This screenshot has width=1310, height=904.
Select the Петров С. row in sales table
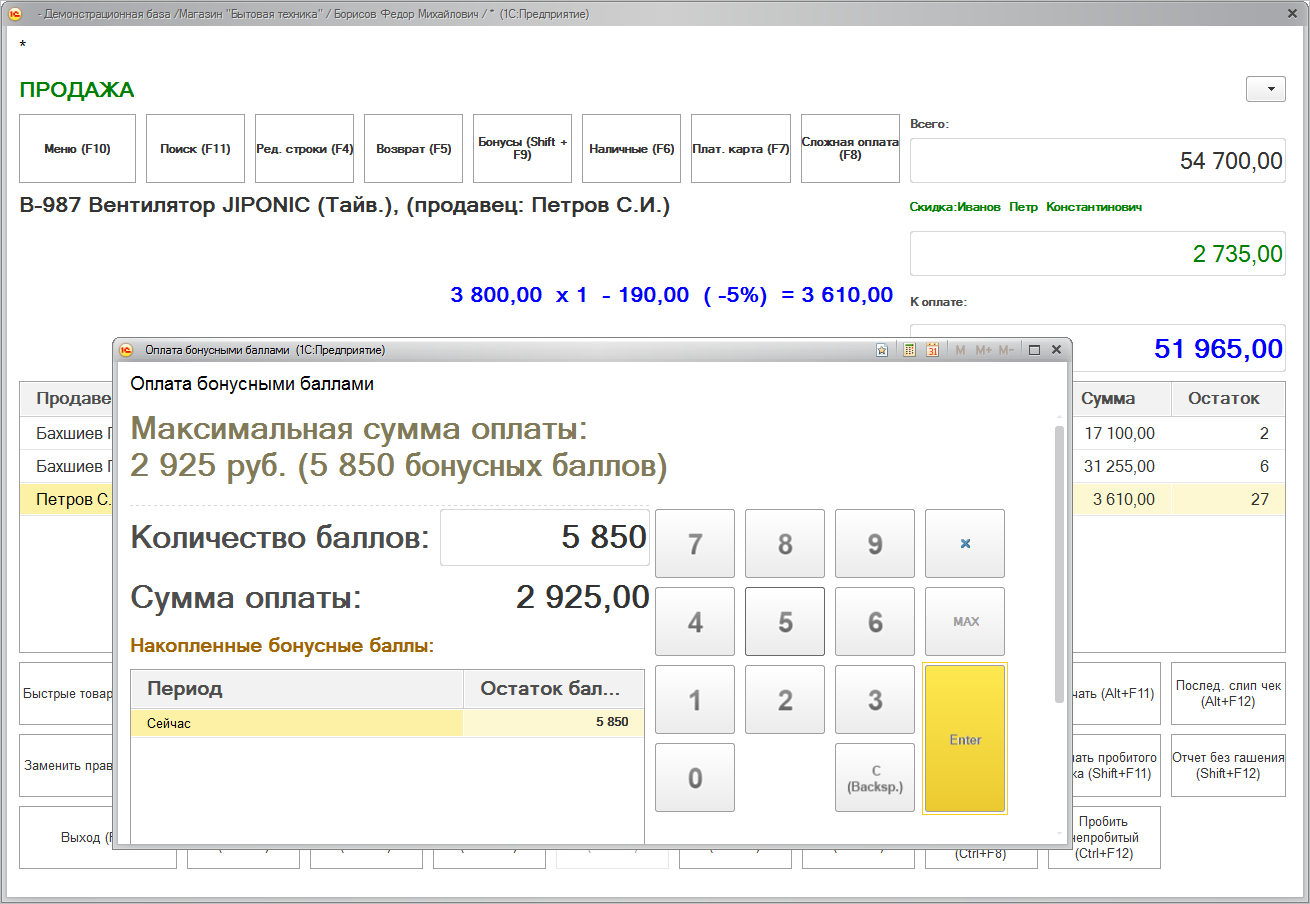tap(67, 499)
